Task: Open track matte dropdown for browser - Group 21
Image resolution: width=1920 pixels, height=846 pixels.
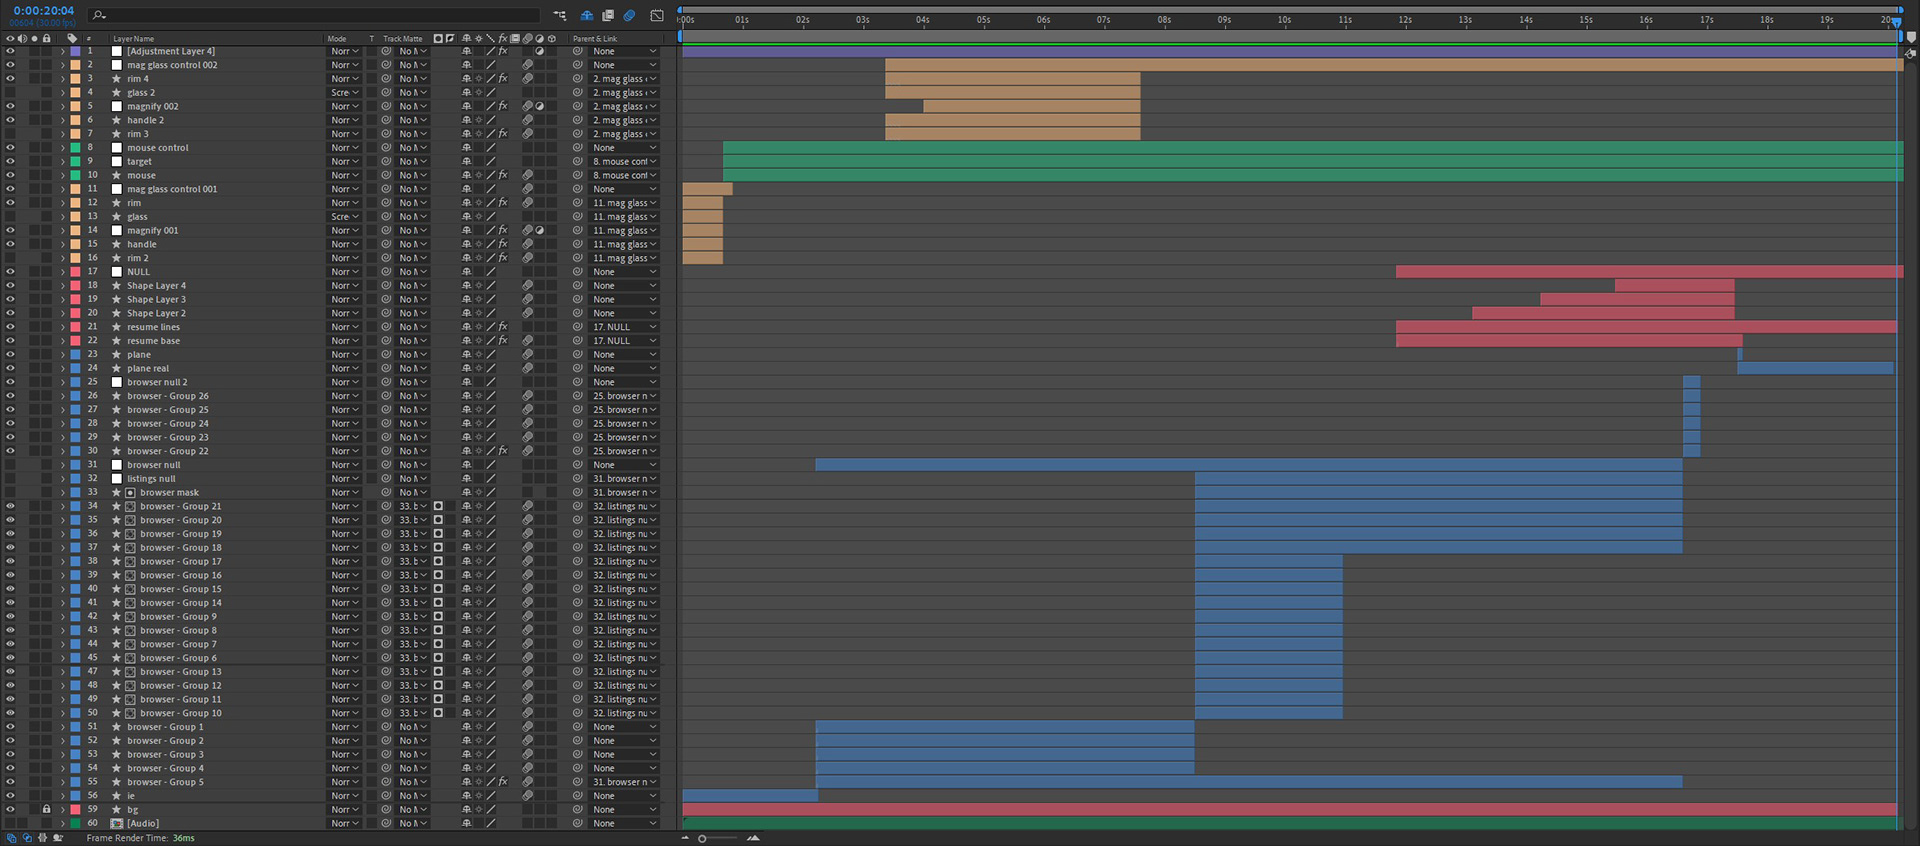Action: click(413, 506)
